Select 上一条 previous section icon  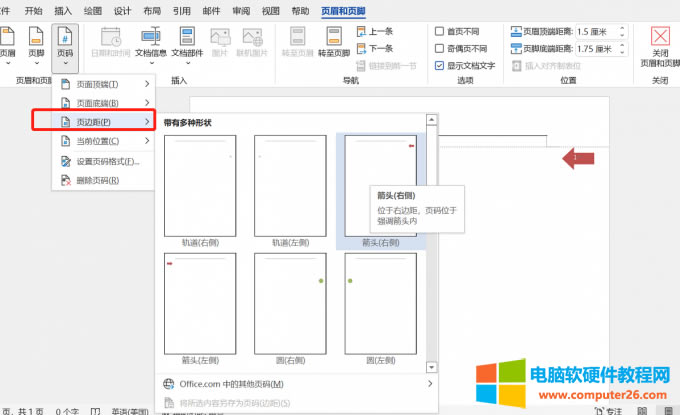[x=376, y=32]
